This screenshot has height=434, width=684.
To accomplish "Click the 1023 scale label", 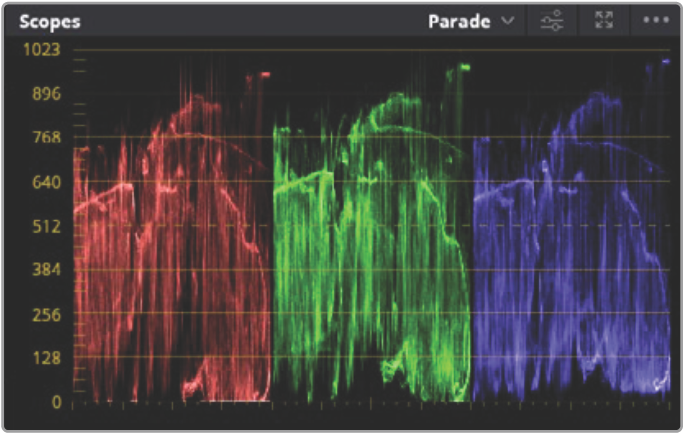I will pyautogui.click(x=43, y=50).
